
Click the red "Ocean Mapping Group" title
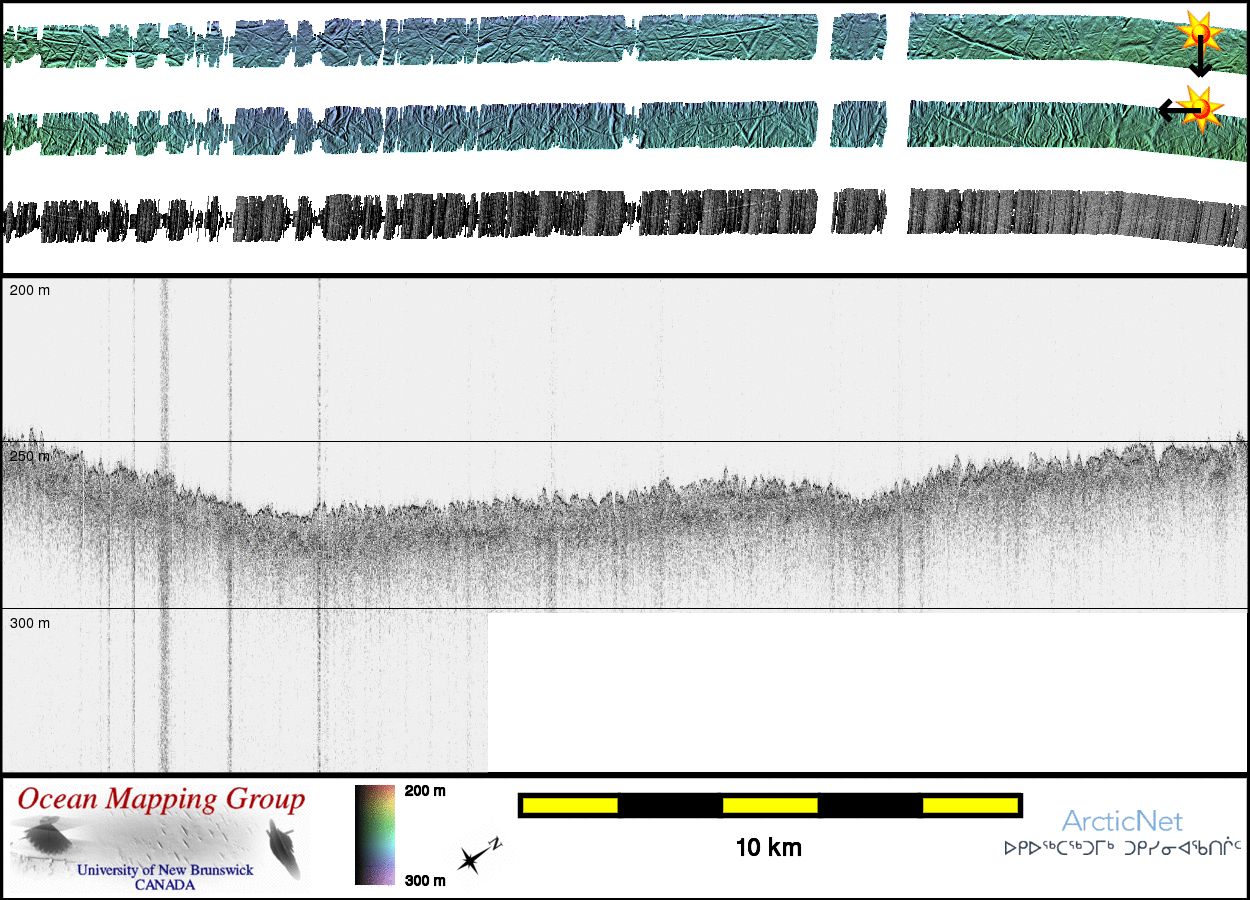coord(161,800)
